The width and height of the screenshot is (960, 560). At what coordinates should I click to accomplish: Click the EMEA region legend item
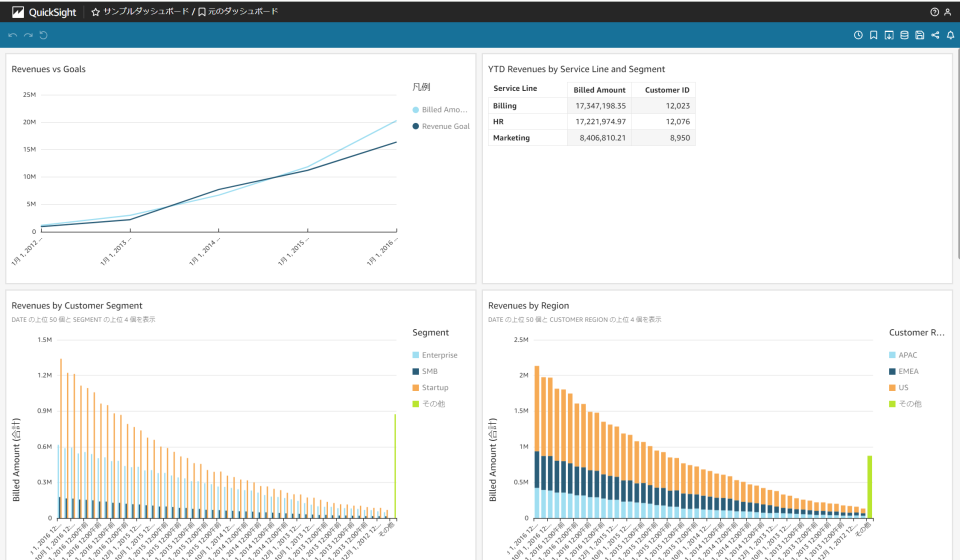[908, 371]
